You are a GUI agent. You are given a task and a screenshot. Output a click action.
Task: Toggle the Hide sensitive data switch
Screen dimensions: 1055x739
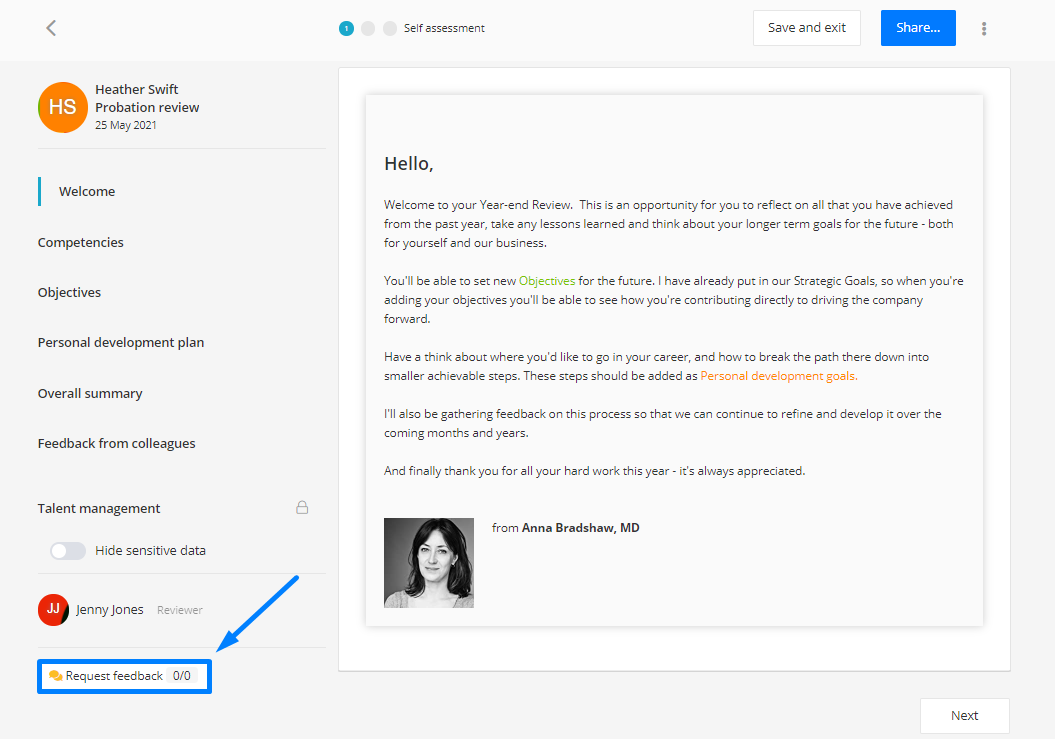(68, 551)
